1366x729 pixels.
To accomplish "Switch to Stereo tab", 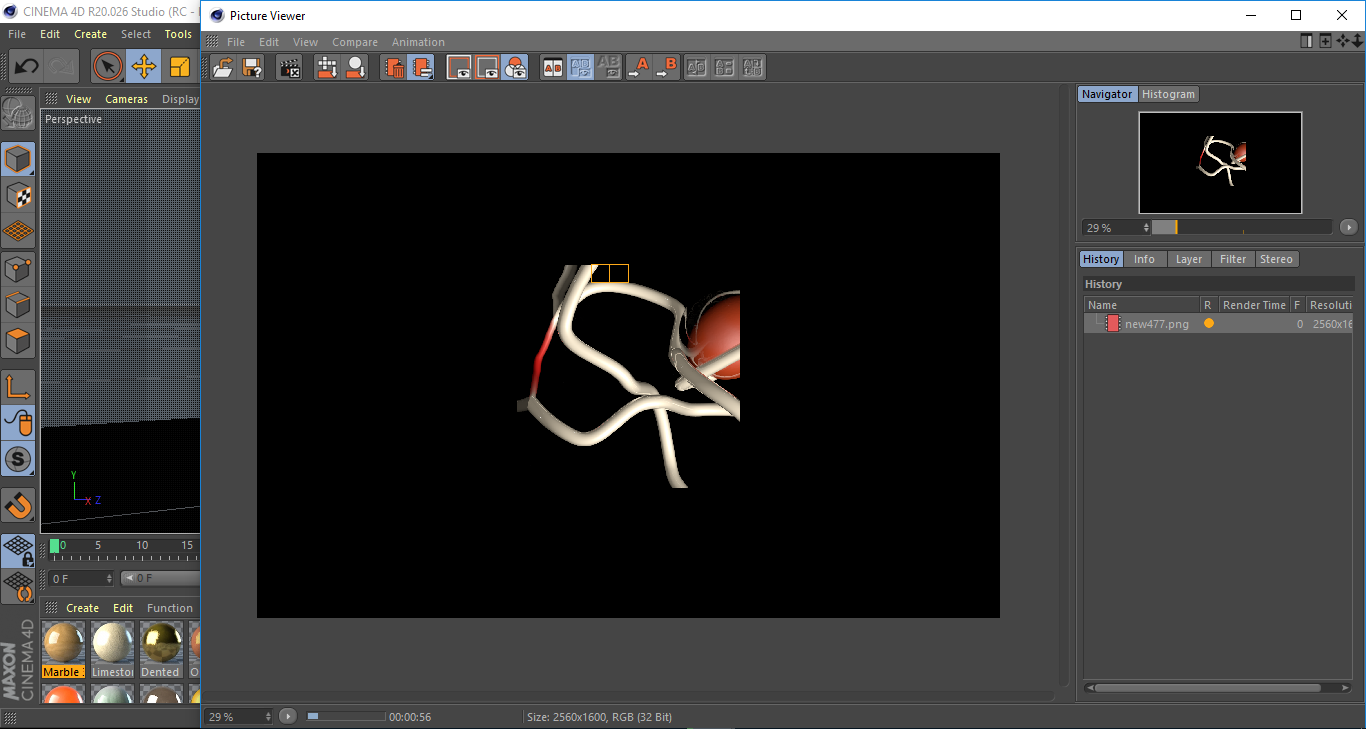I will pos(1276,259).
